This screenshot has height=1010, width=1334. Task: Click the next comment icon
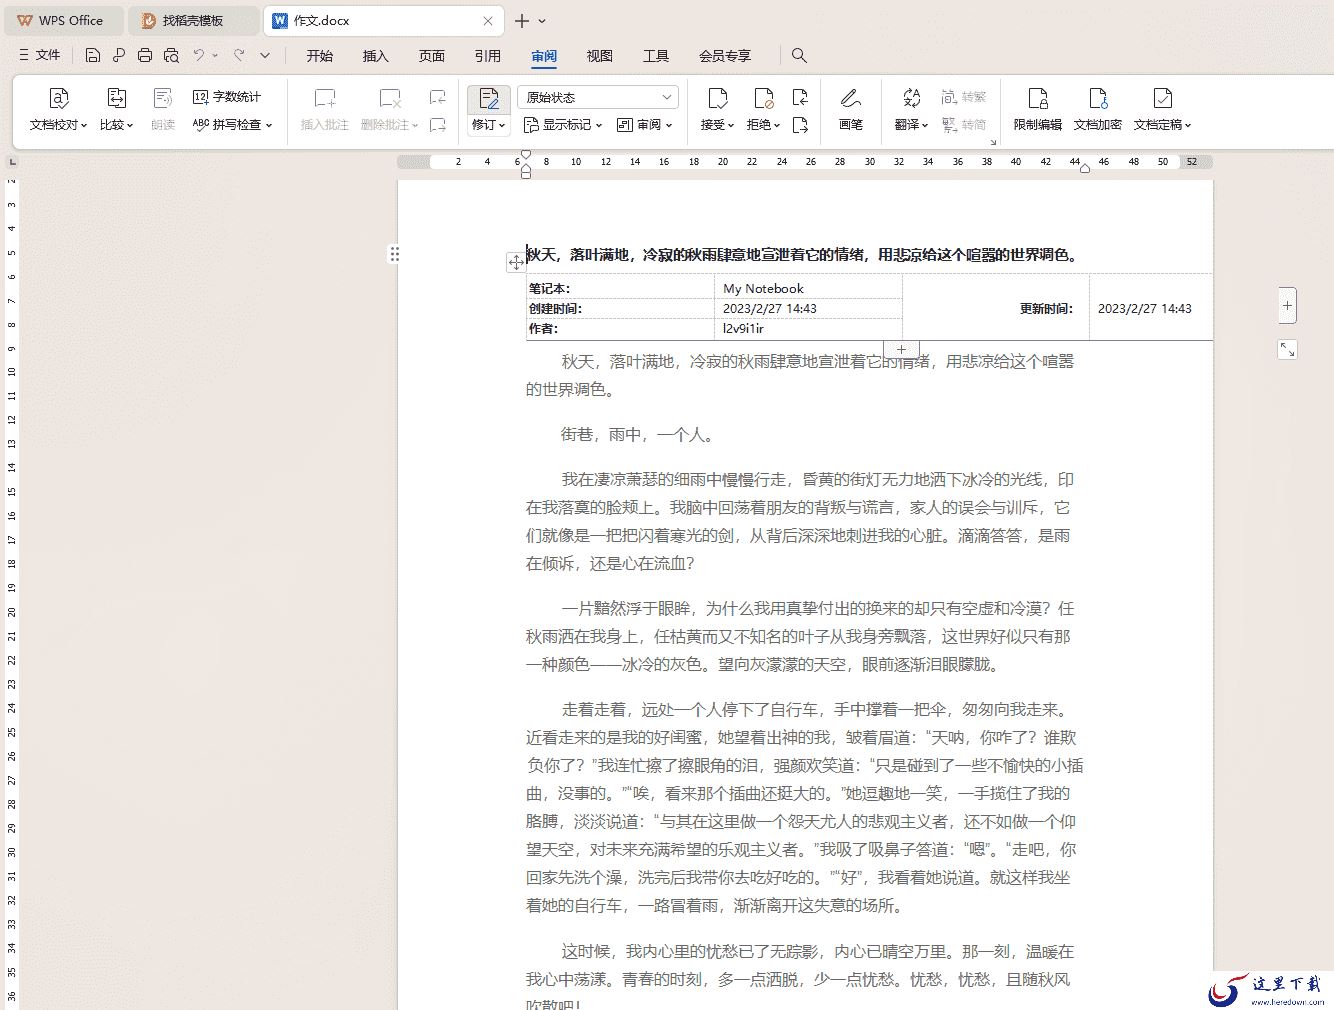pyautogui.click(x=437, y=125)
